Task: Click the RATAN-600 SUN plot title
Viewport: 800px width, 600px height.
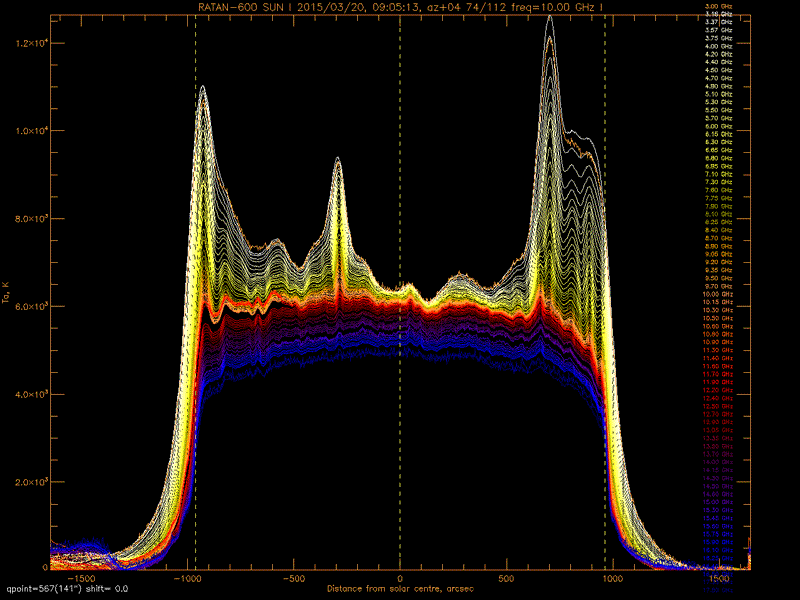Action: point(400,7)
